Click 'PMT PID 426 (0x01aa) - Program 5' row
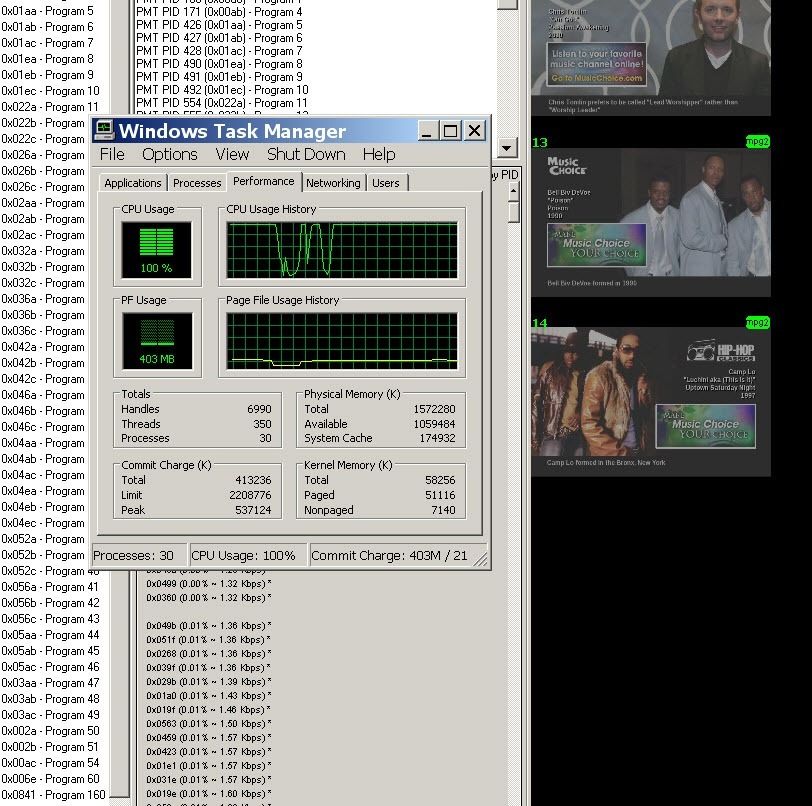The height and width of the screenshot is (806, 812). click(x=219, y=25)
